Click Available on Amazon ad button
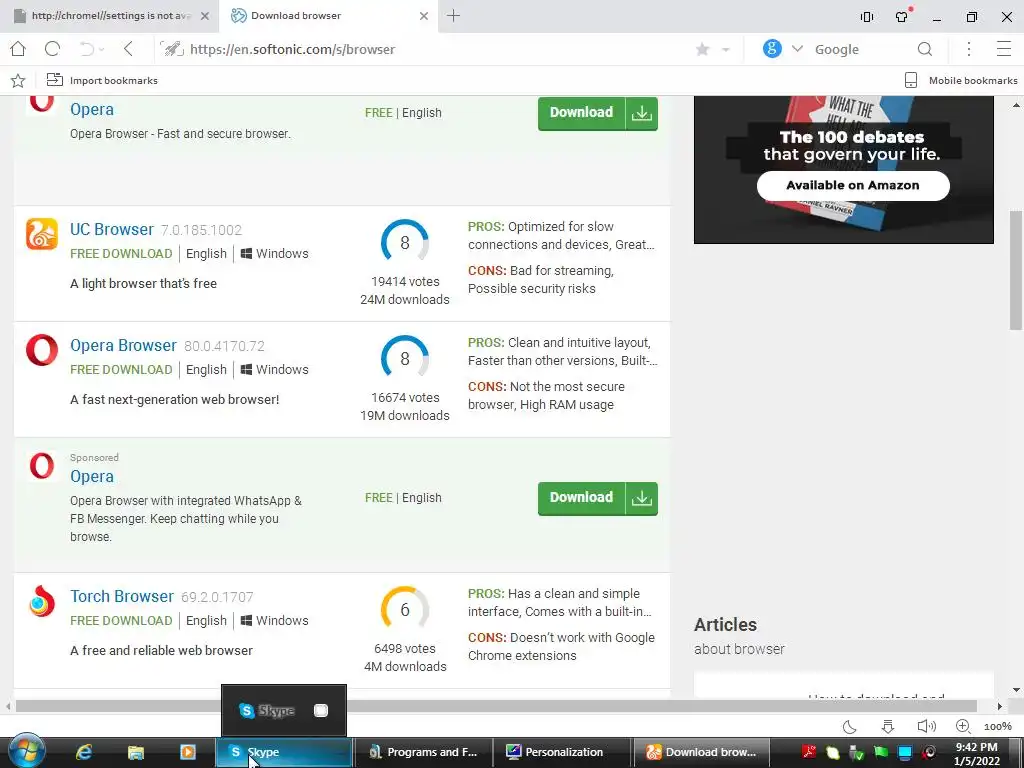Image resolution: width=1024 pixels, height=768 pixels. (853, 185)
